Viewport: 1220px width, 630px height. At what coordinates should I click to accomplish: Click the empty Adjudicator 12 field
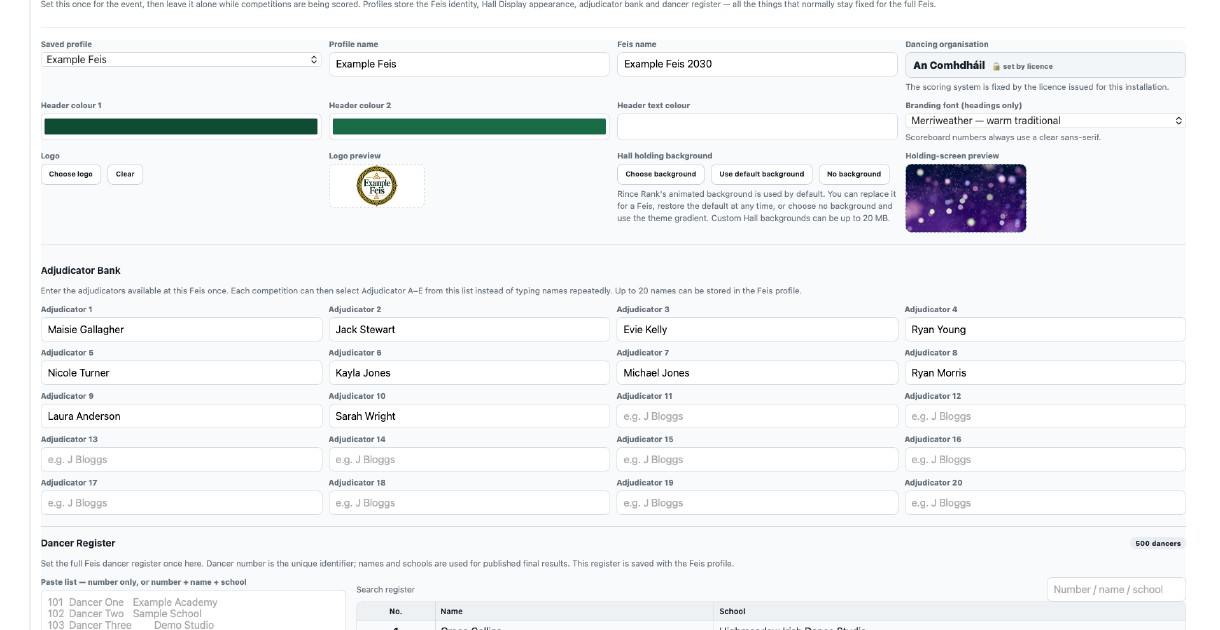tap(1045, 417)
